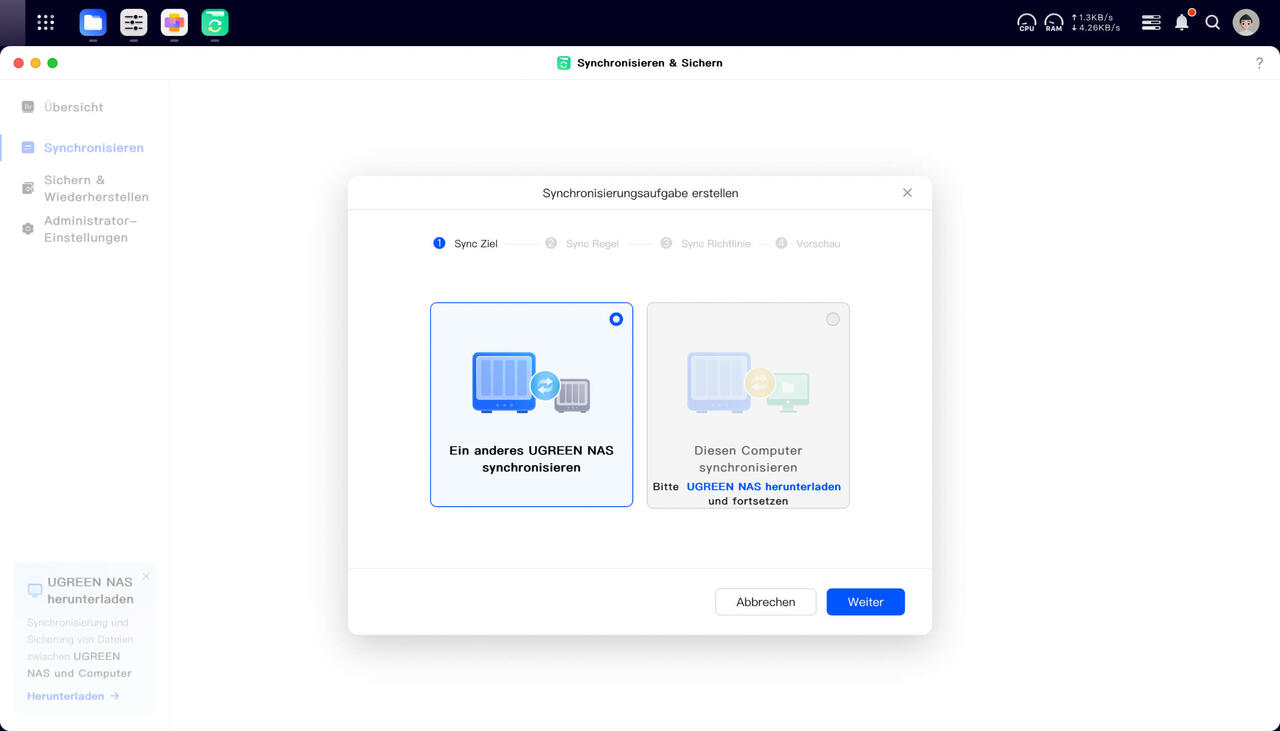The width and height of the screenshot is (1280, 731).
Task: Click the yellow minimize window button
Action: (x=35, y=63)
